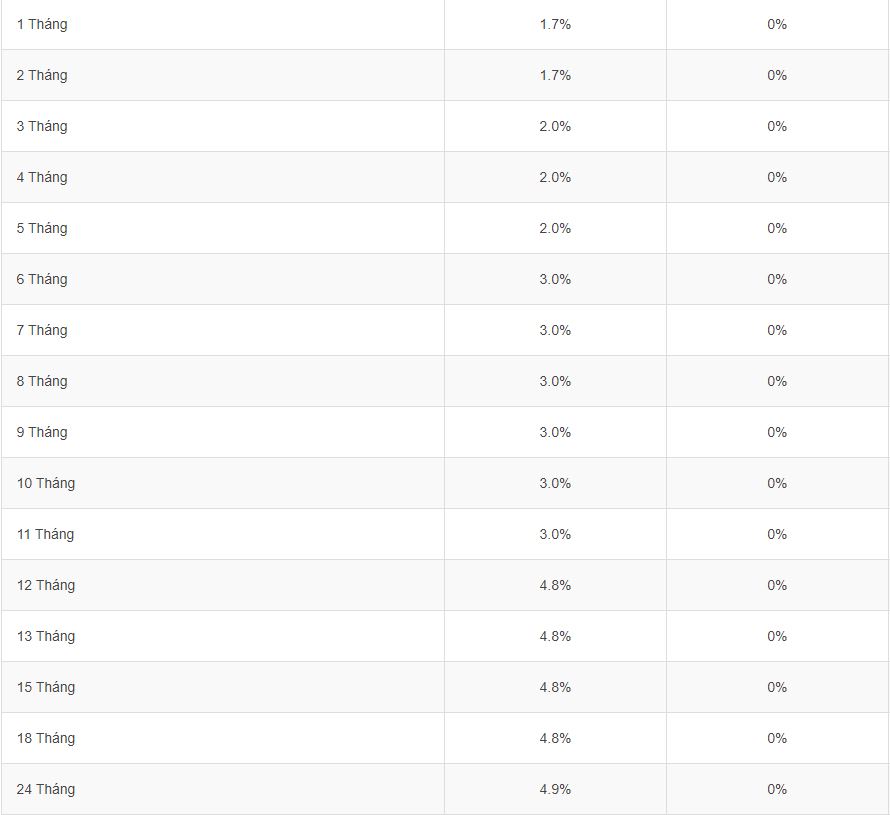890x815 pixels.
Task: Click the 0% value in 13 Tháng row
Action: pos(777,636)
